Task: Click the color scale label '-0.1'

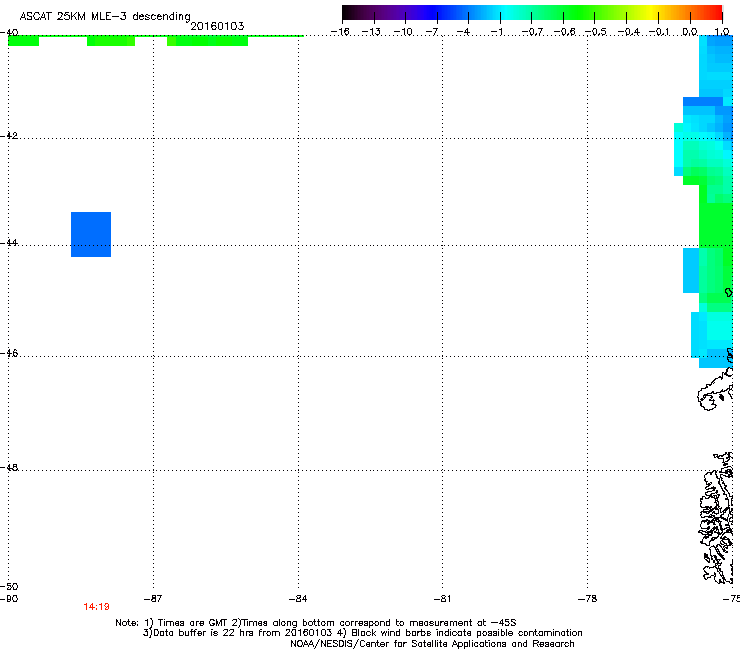Action: tap(659, 32)
